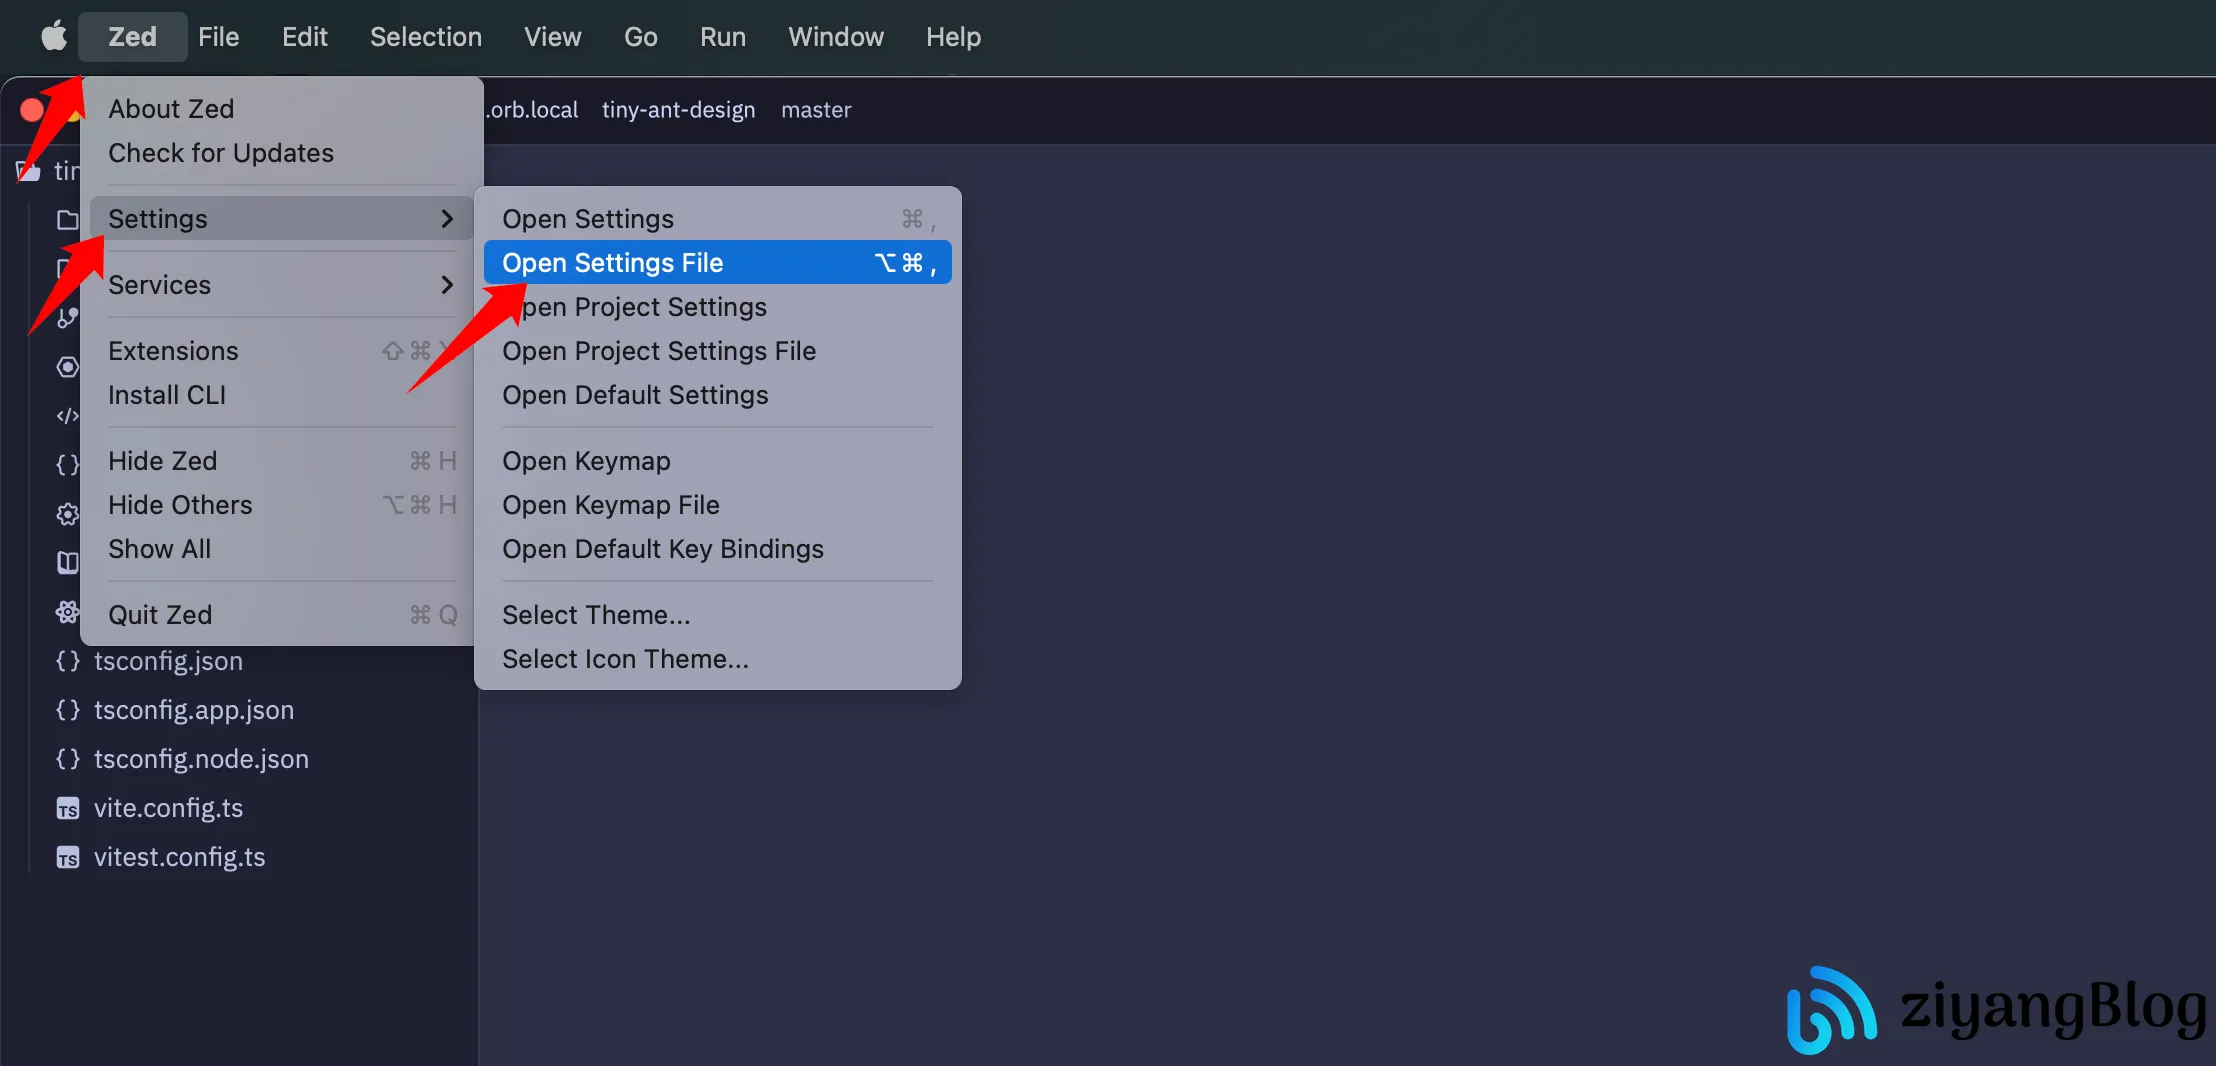Click Quit Zed menu entry
The image size is (2216, 1066).
160,615
